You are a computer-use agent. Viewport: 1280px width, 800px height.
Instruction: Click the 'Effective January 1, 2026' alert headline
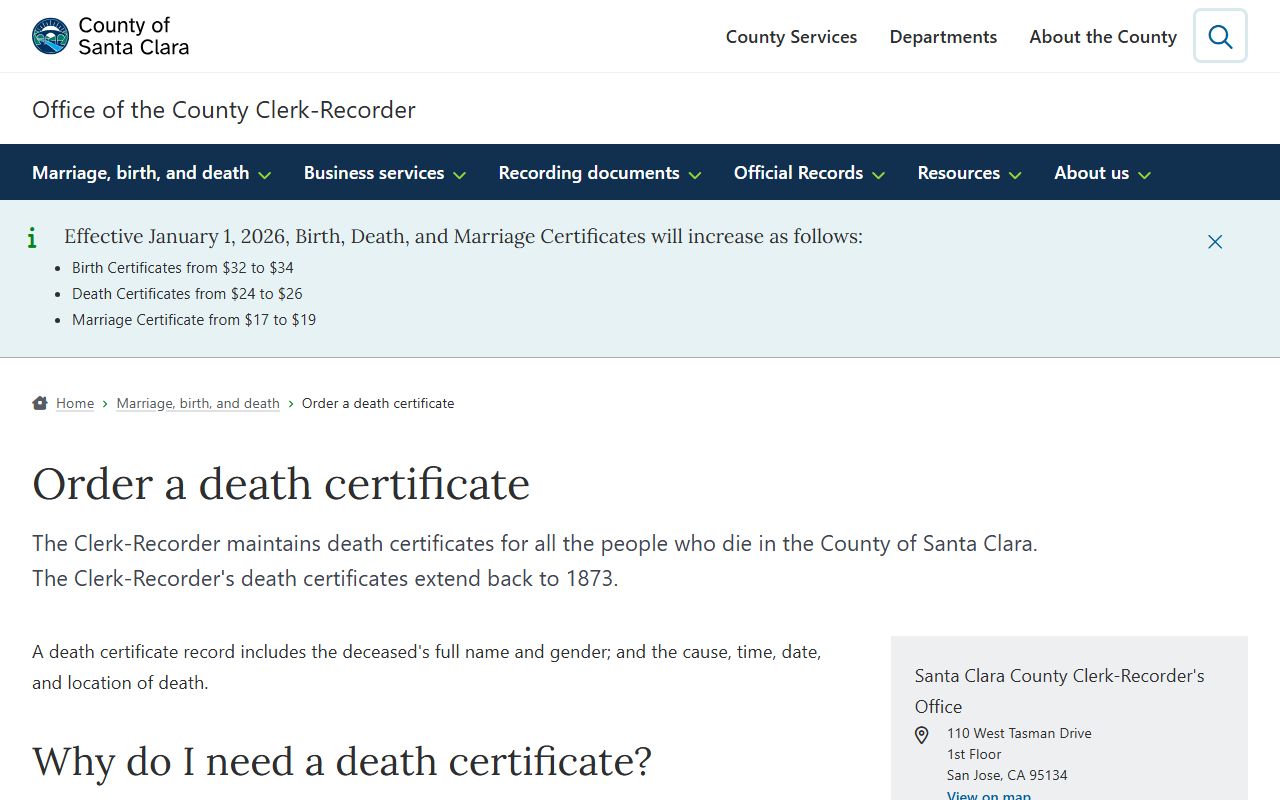coord(463,236)
